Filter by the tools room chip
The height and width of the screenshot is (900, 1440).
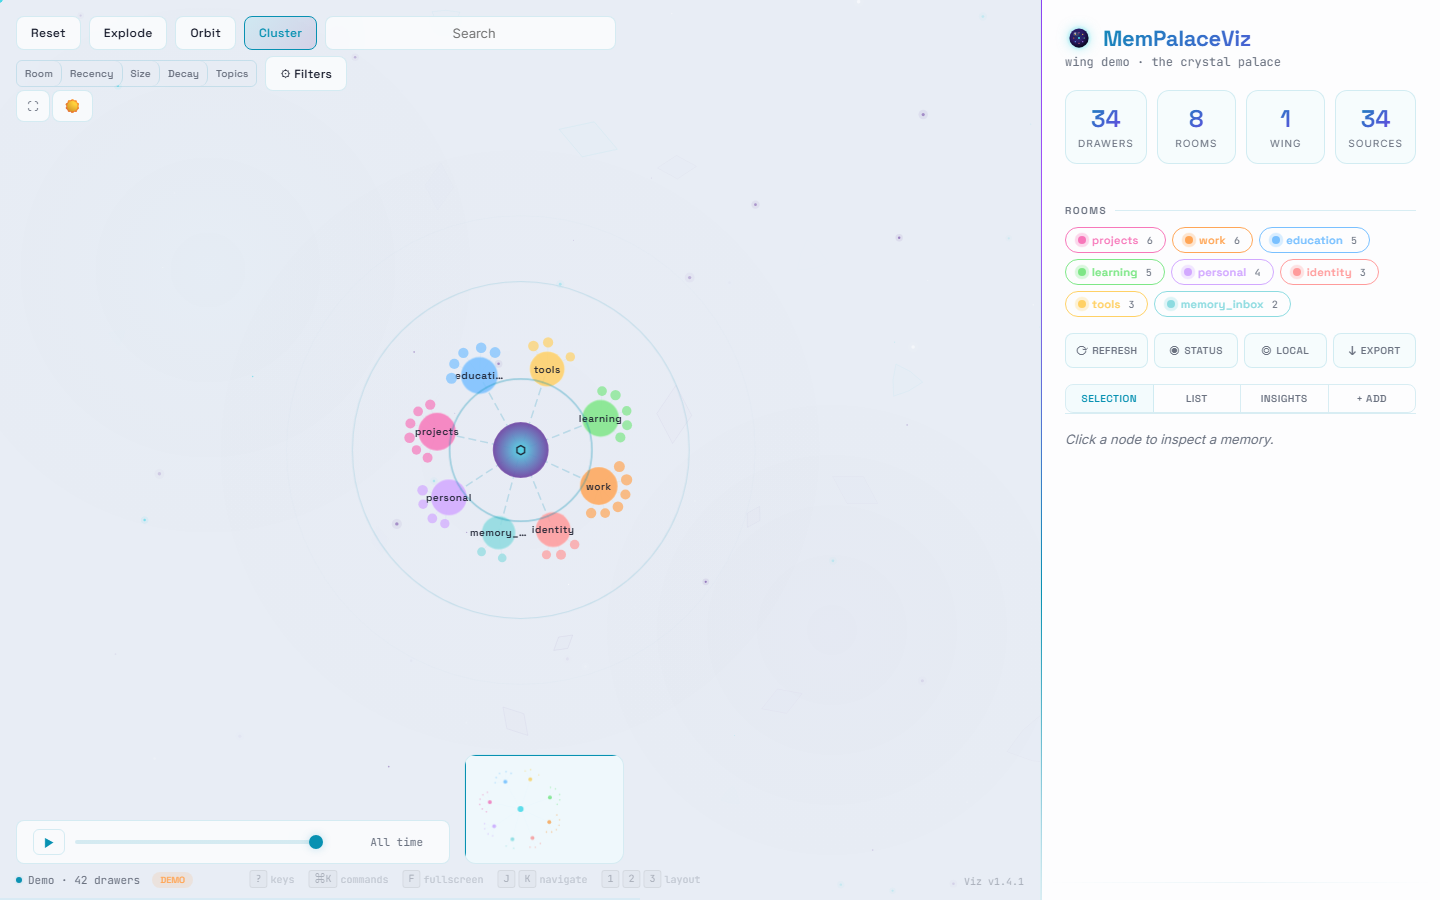1106,304
